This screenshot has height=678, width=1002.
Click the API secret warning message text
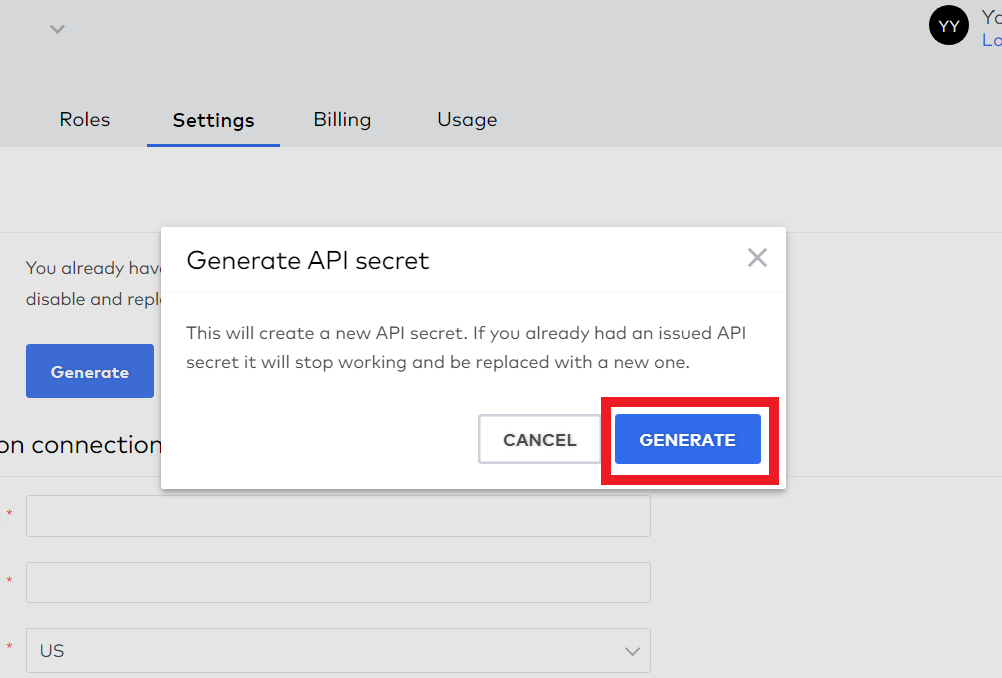465,347
